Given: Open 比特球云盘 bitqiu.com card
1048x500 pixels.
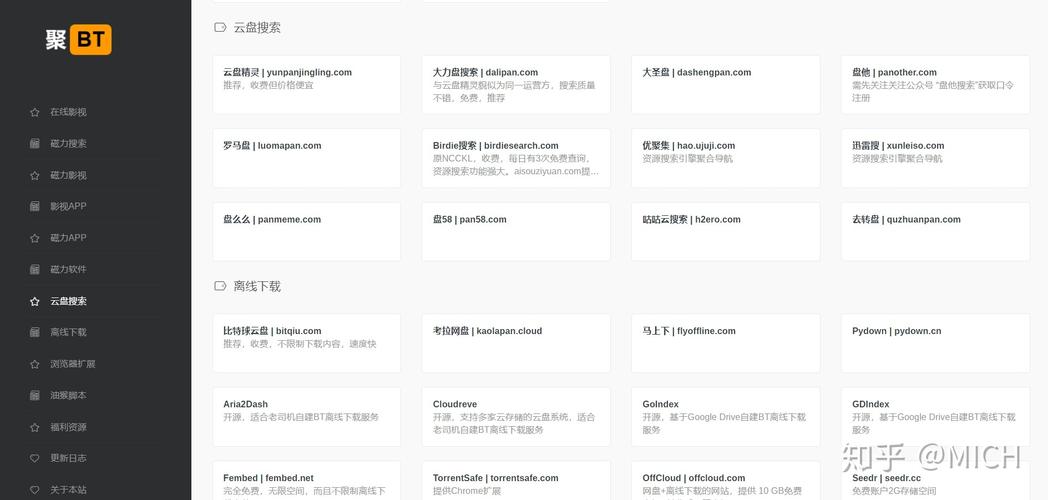Looking at the screenshot, I should [x=307, y=343].
